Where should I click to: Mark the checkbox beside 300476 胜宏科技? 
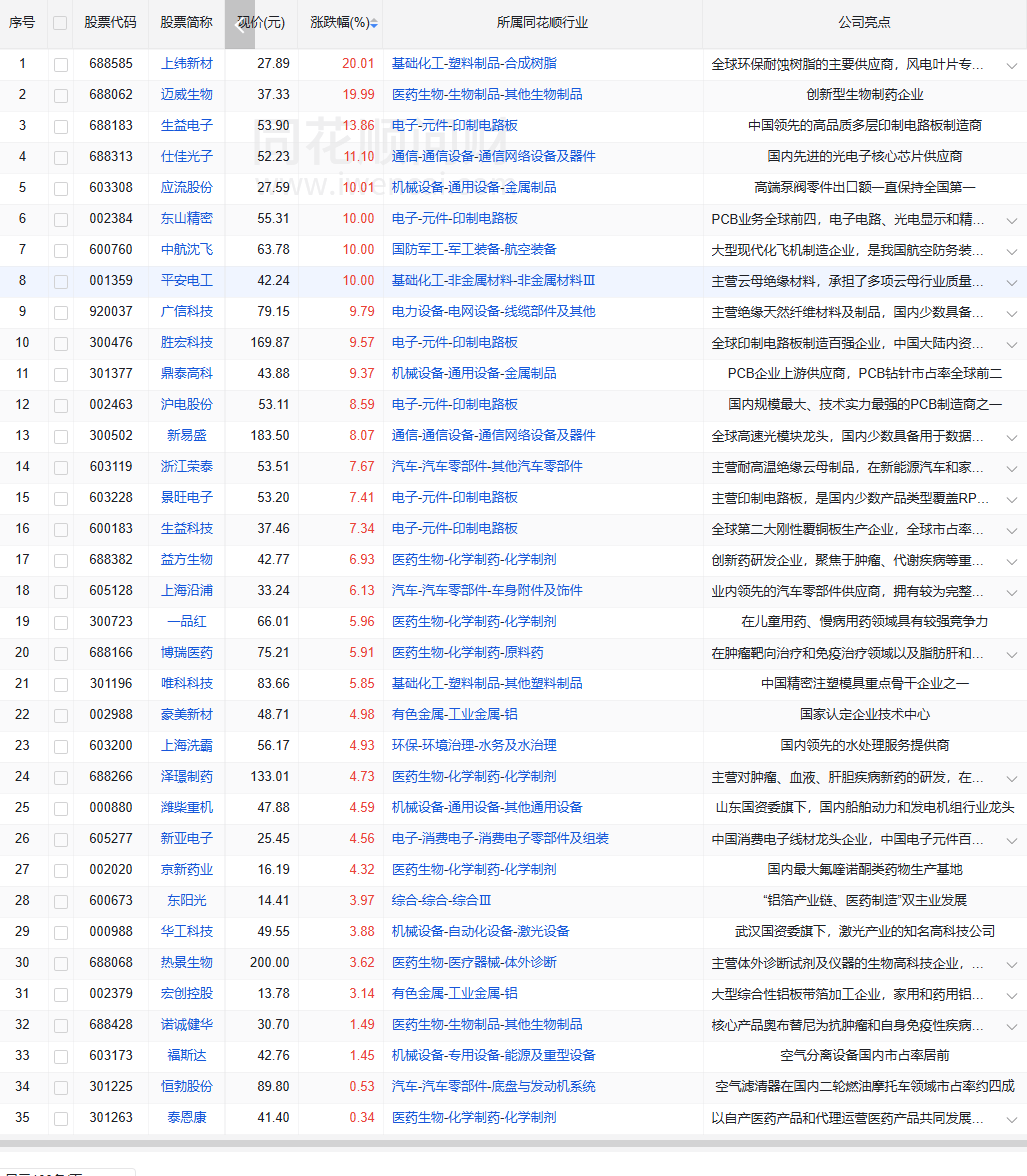pos(61,344)
